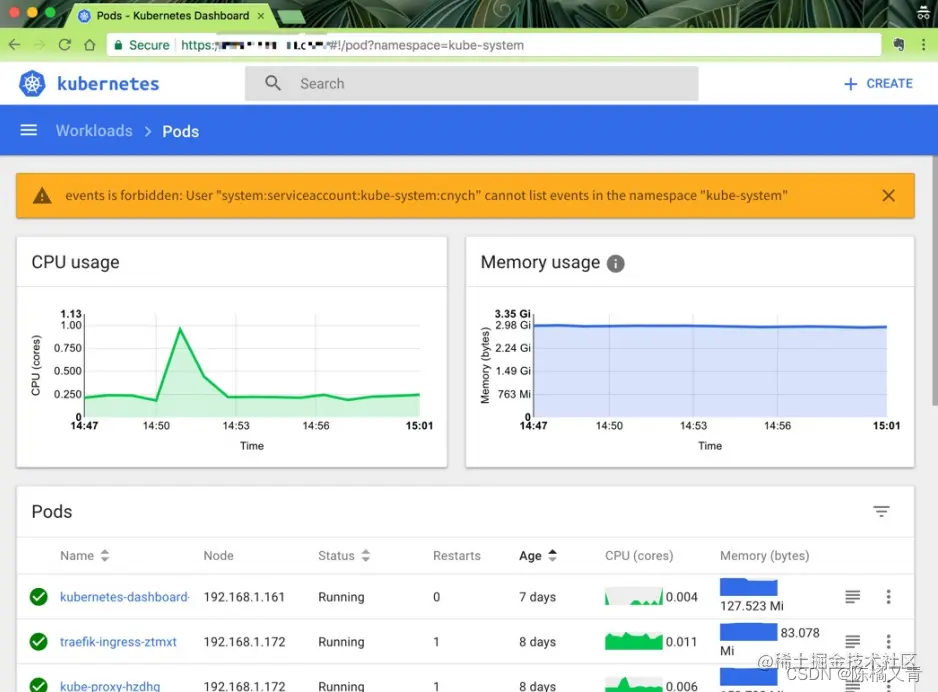Close the Pods Kubernetes Dashboard tab
The image size is (938, 692).
[261, 16]
